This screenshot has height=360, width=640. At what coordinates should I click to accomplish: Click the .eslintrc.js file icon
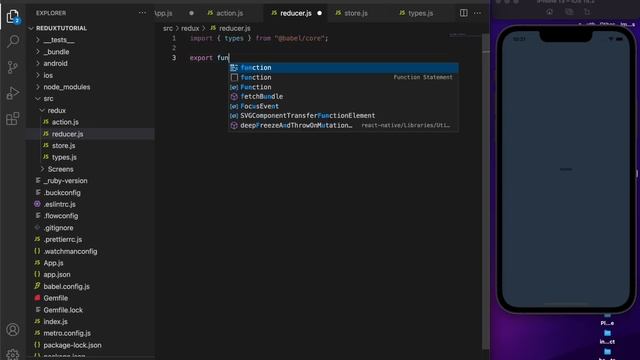38,204
